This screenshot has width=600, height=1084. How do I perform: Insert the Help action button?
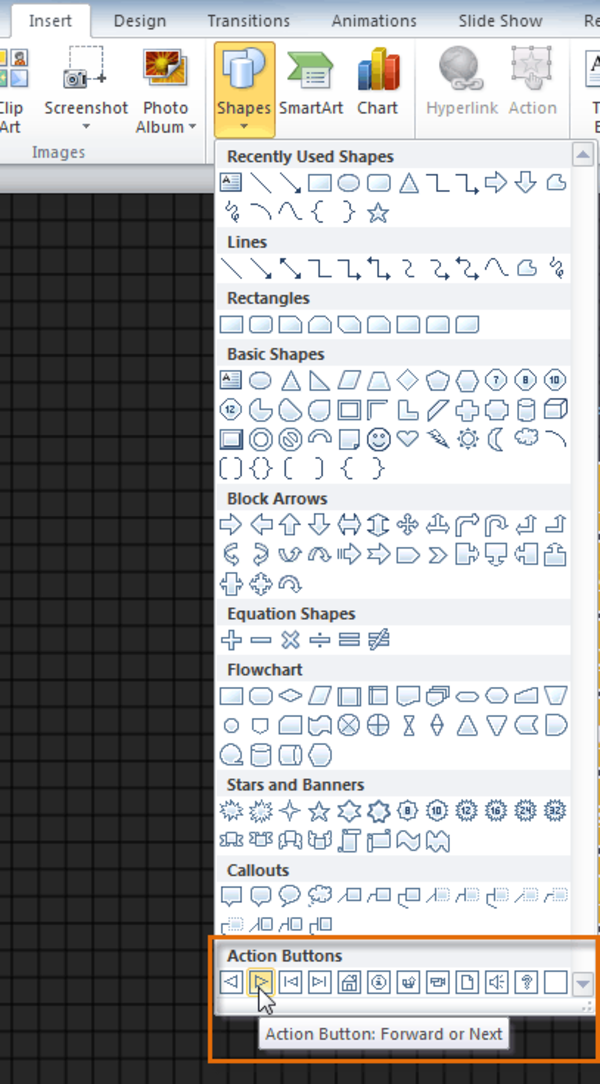(526, 982)
